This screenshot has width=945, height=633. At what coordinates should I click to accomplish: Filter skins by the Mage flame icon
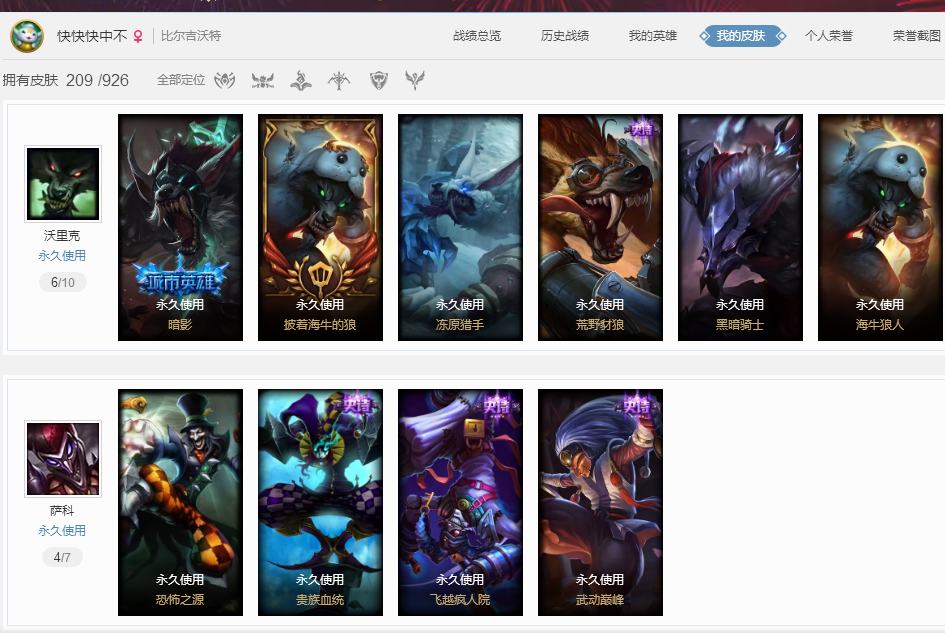(301, 80)
